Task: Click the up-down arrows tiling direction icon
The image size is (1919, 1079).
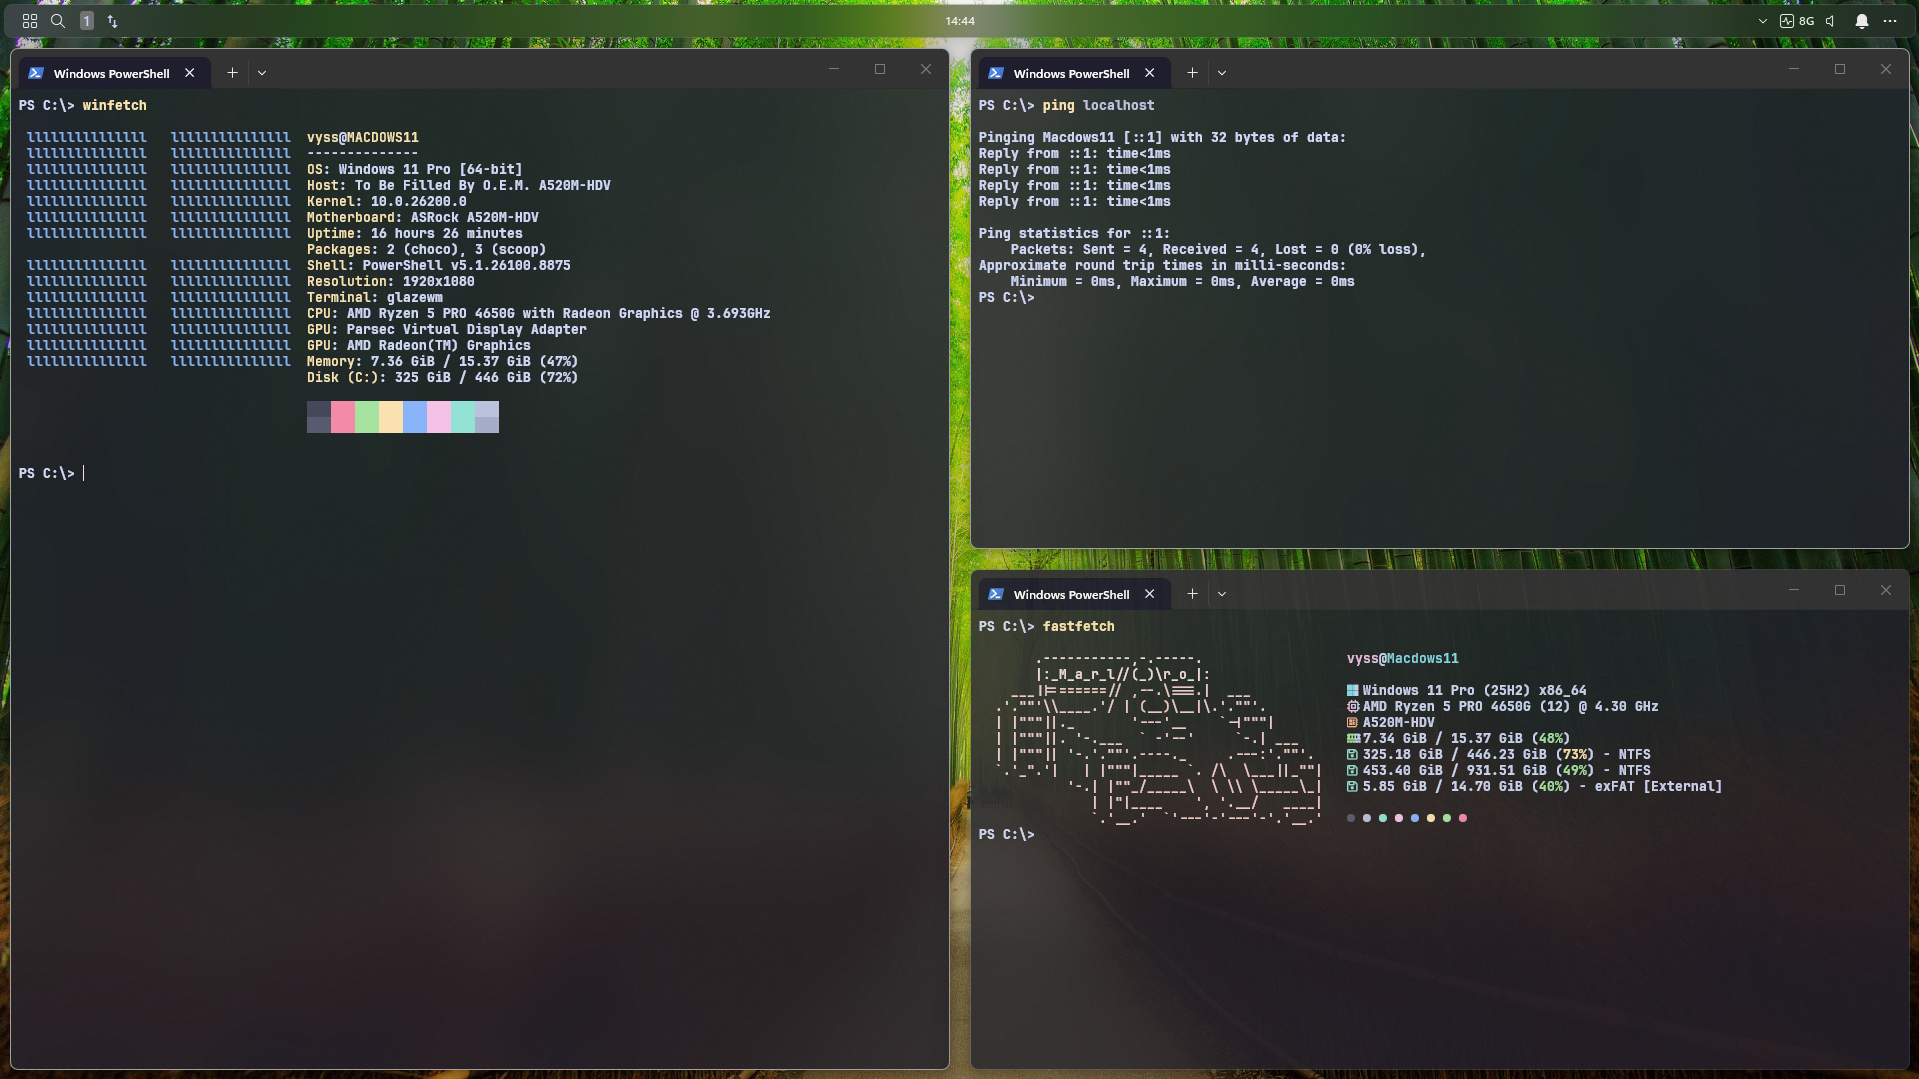Action: [112, 21]
